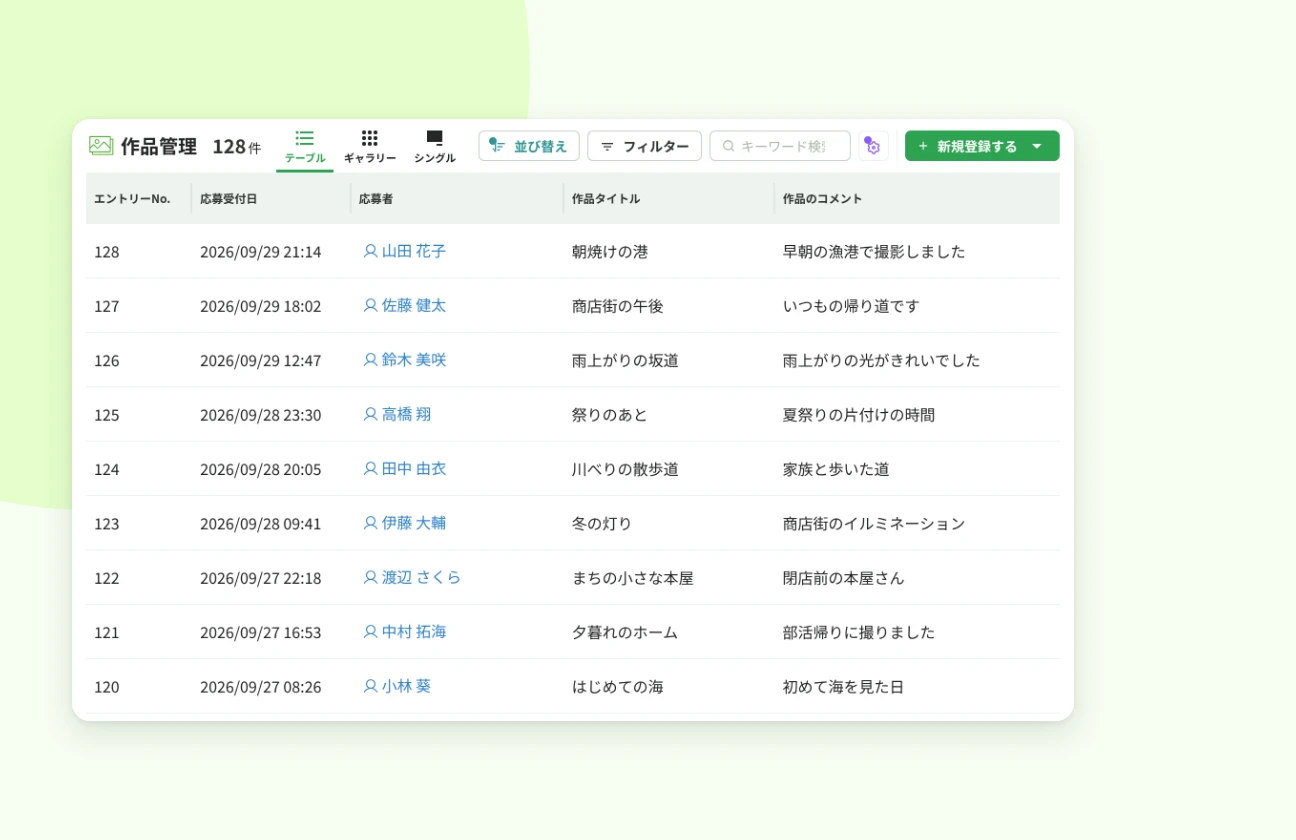Click user icon beside 小林 葵
This screenshot has height=840, width=1296.
point(370,686)
